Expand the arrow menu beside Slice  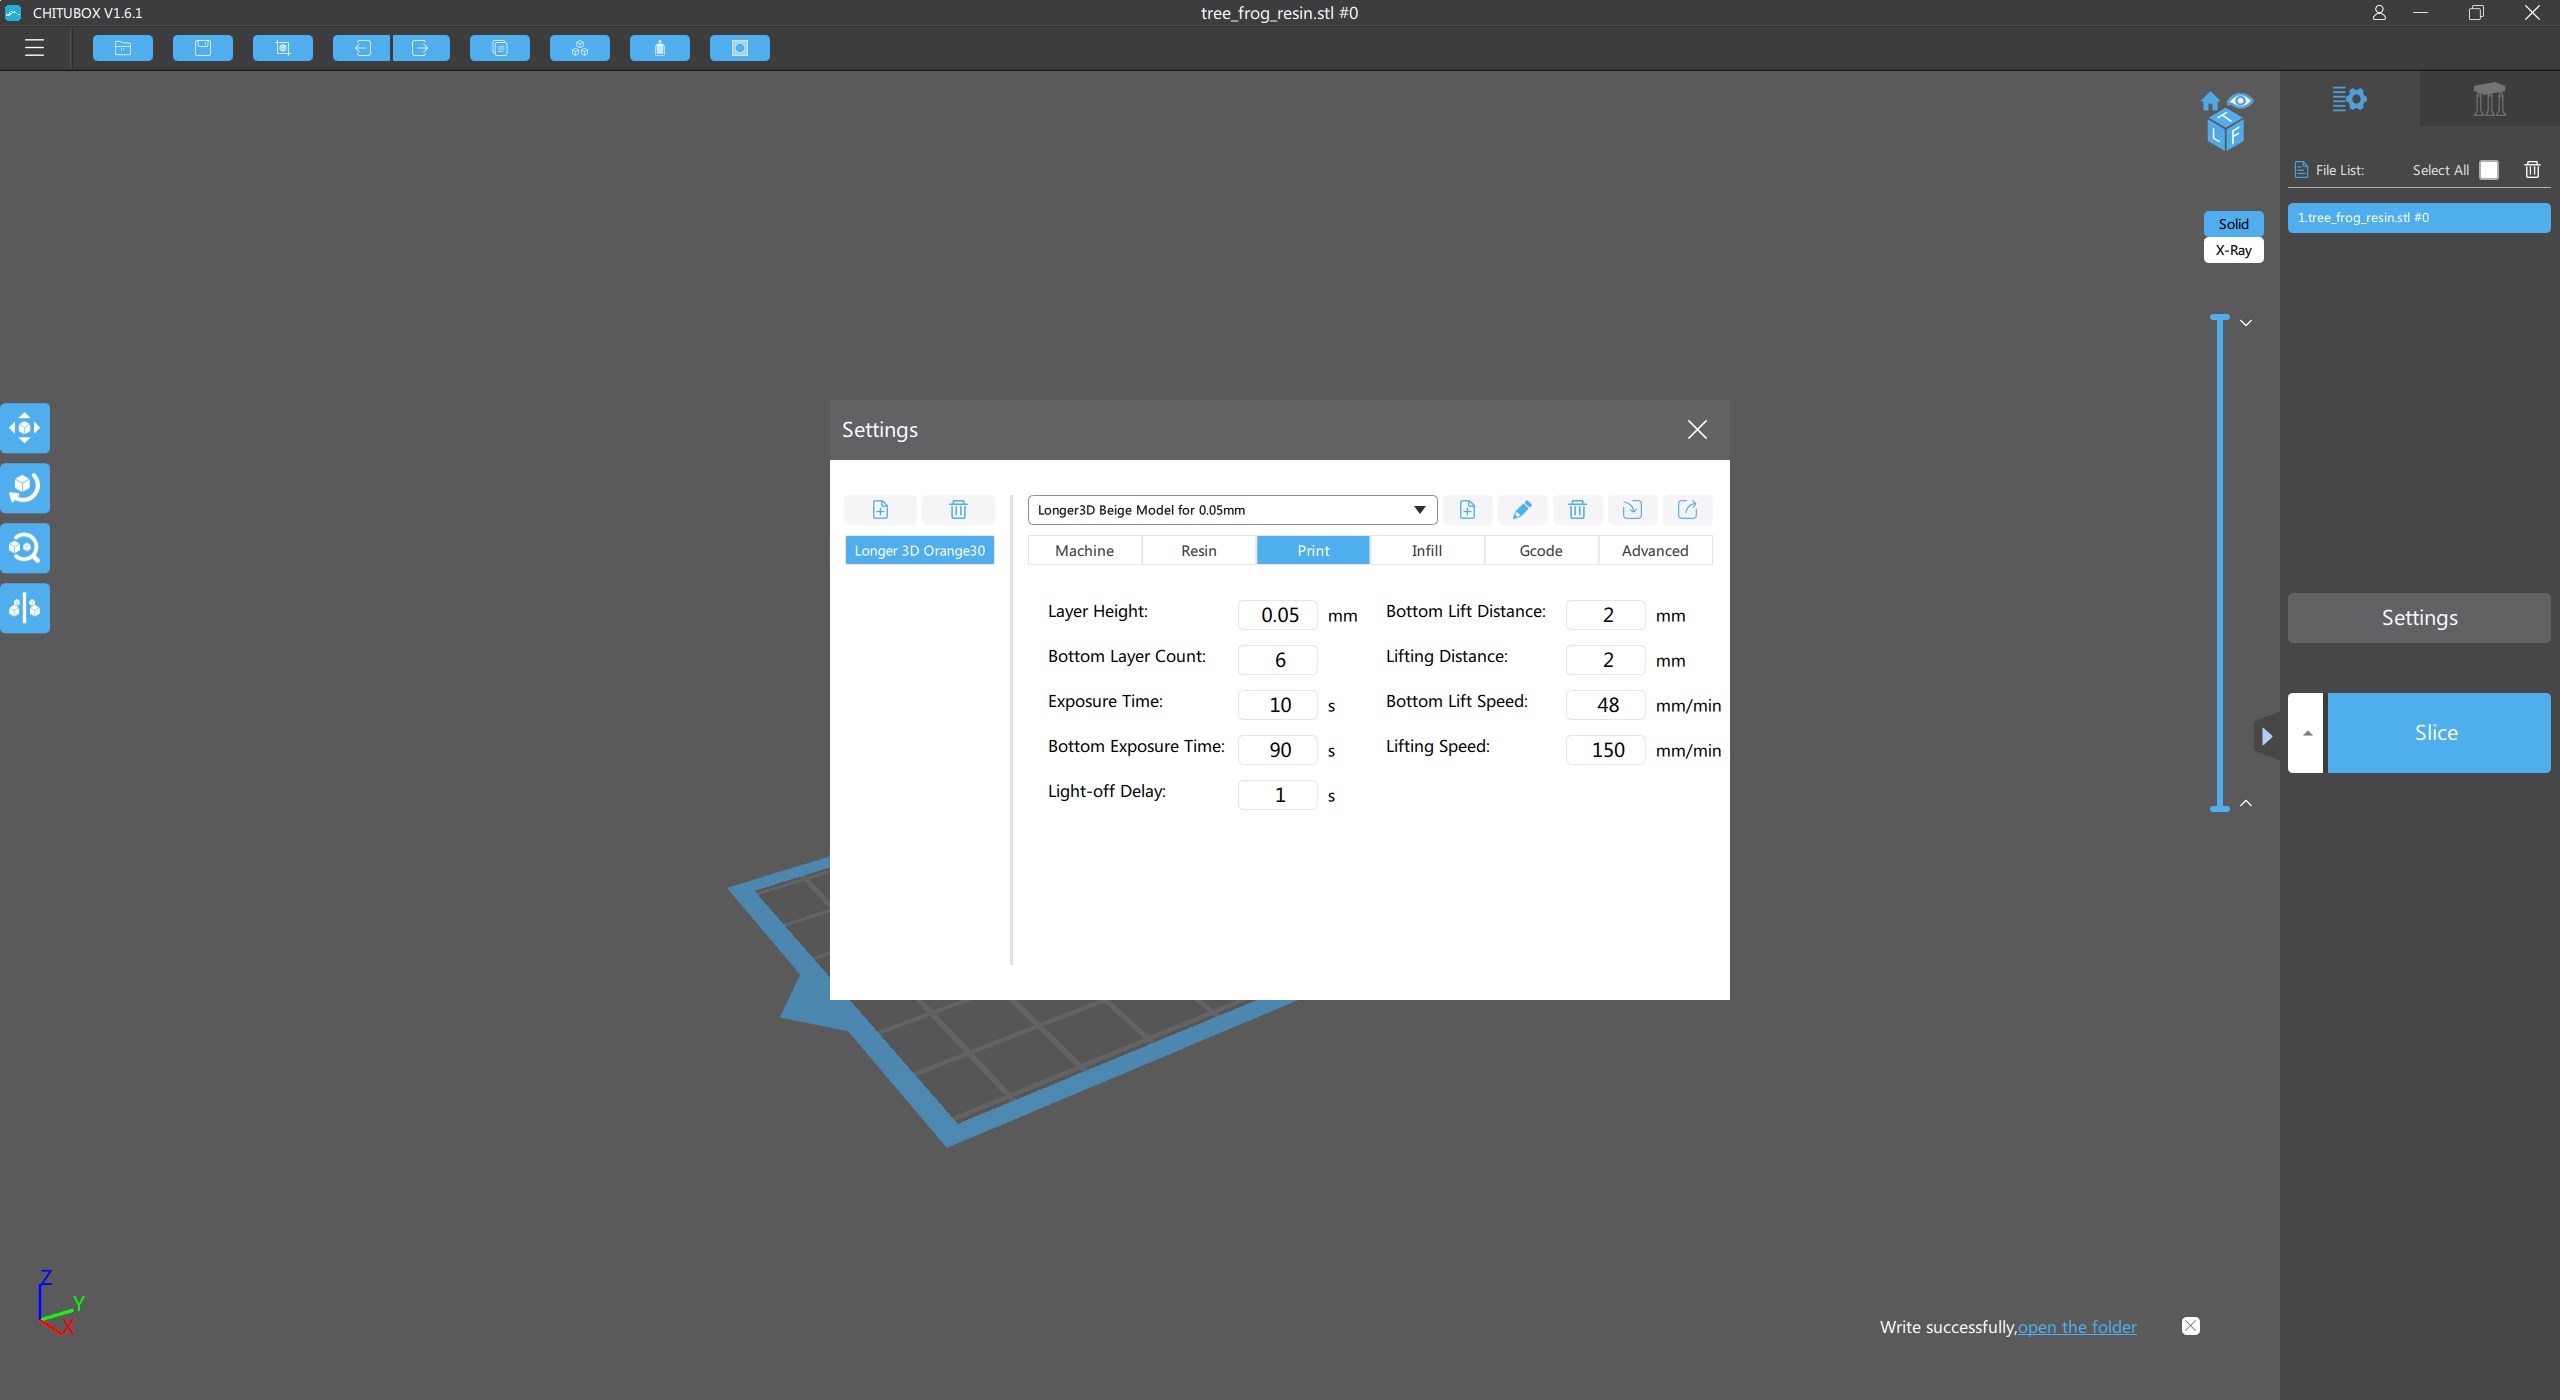pyautogui.click(x=2306, y=733)
